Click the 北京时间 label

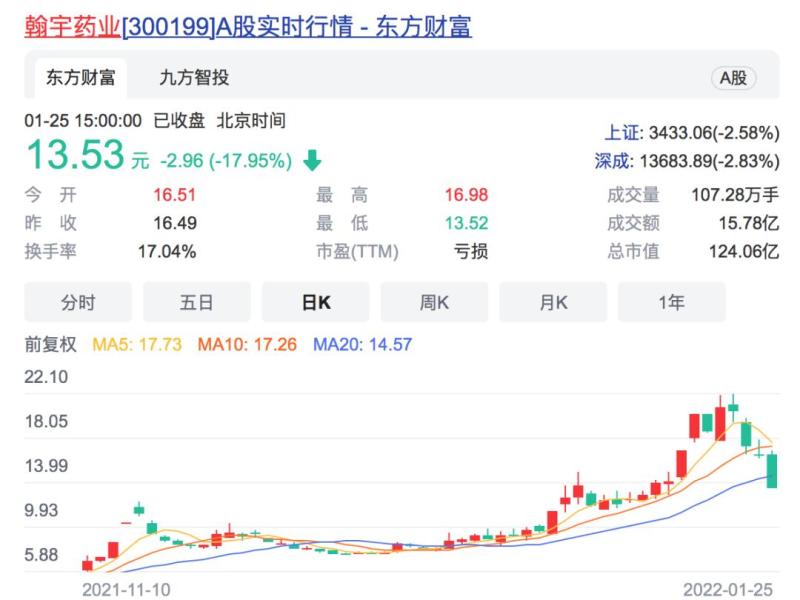pyautogui.click(x=251, y=121)
